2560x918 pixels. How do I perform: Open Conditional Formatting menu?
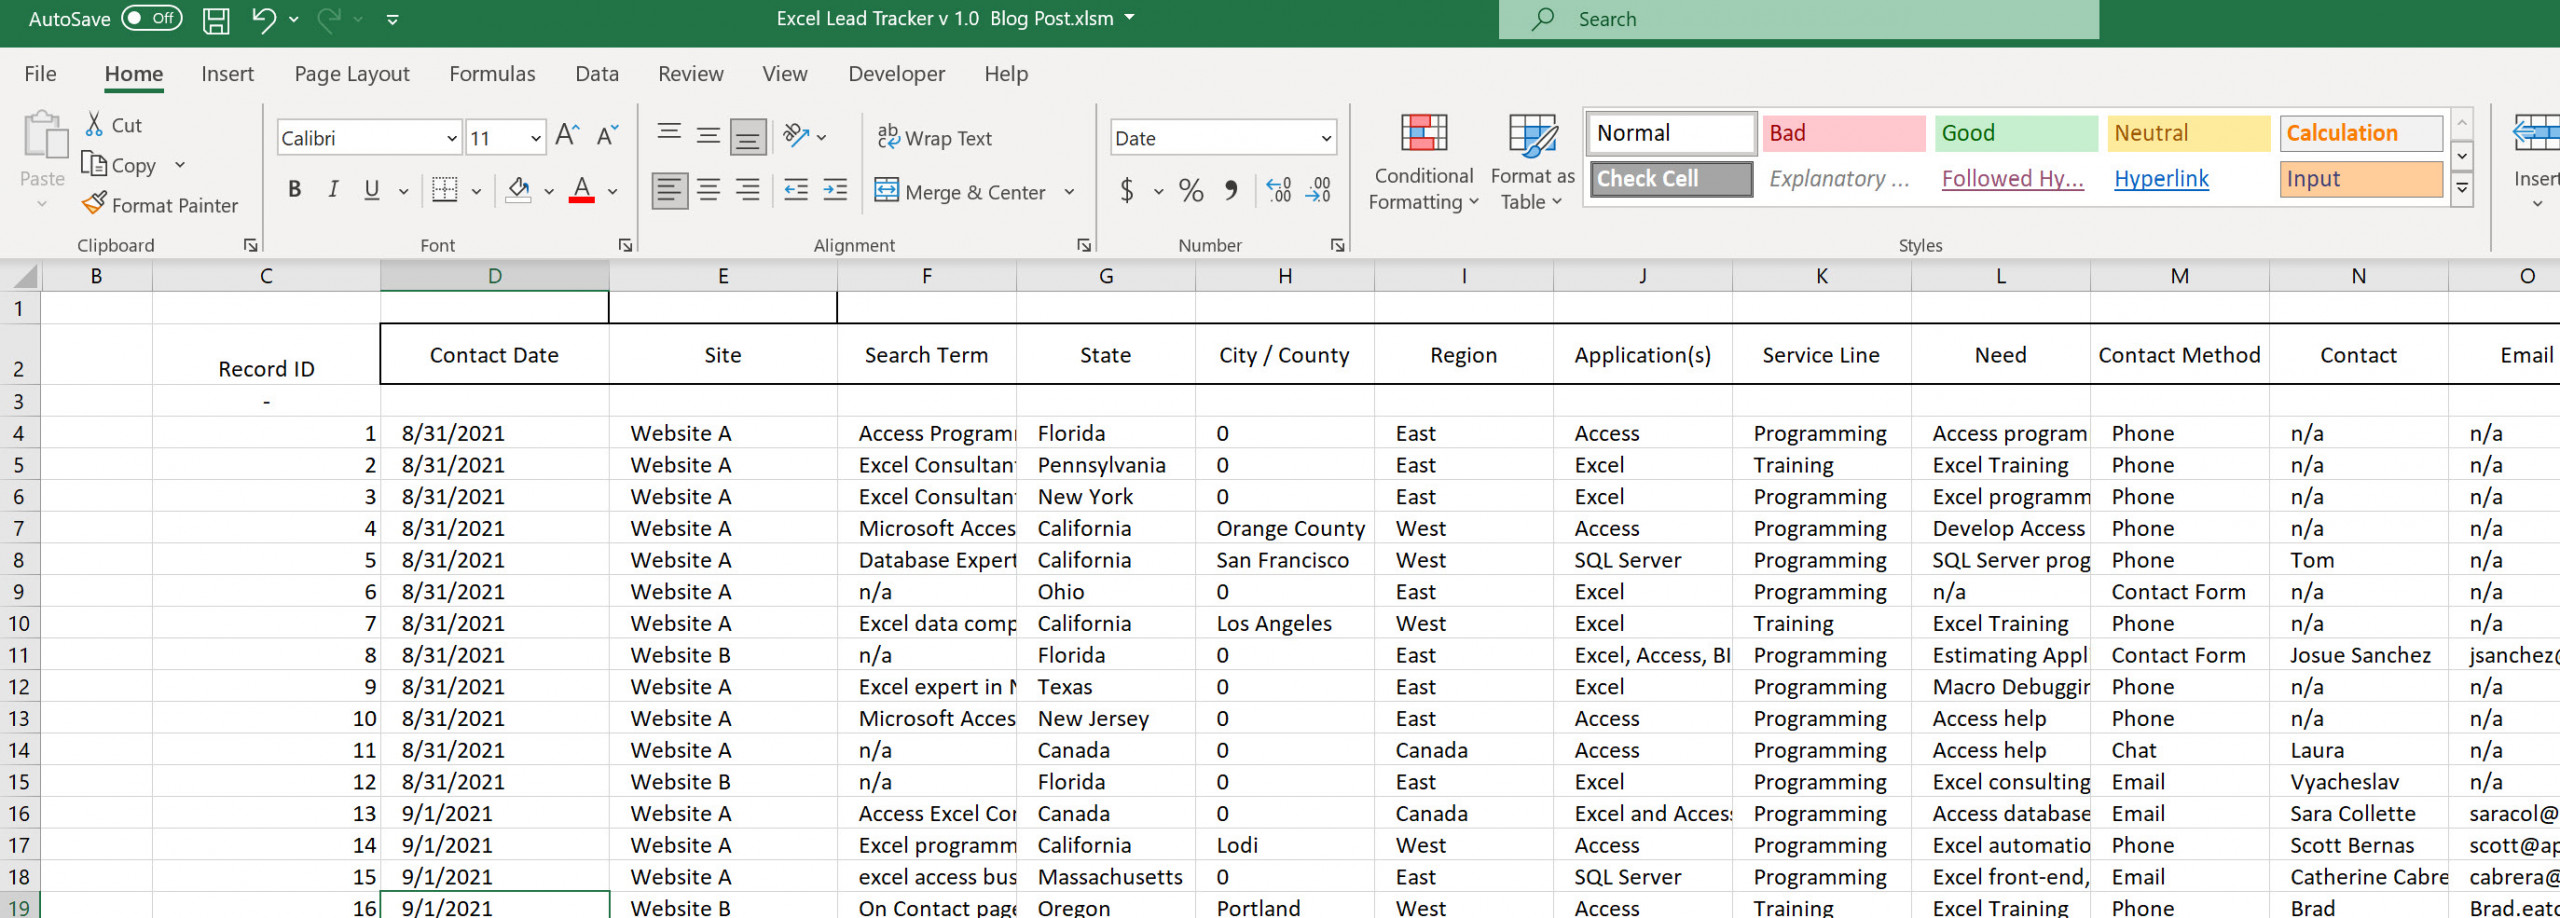pos(1423,162)
